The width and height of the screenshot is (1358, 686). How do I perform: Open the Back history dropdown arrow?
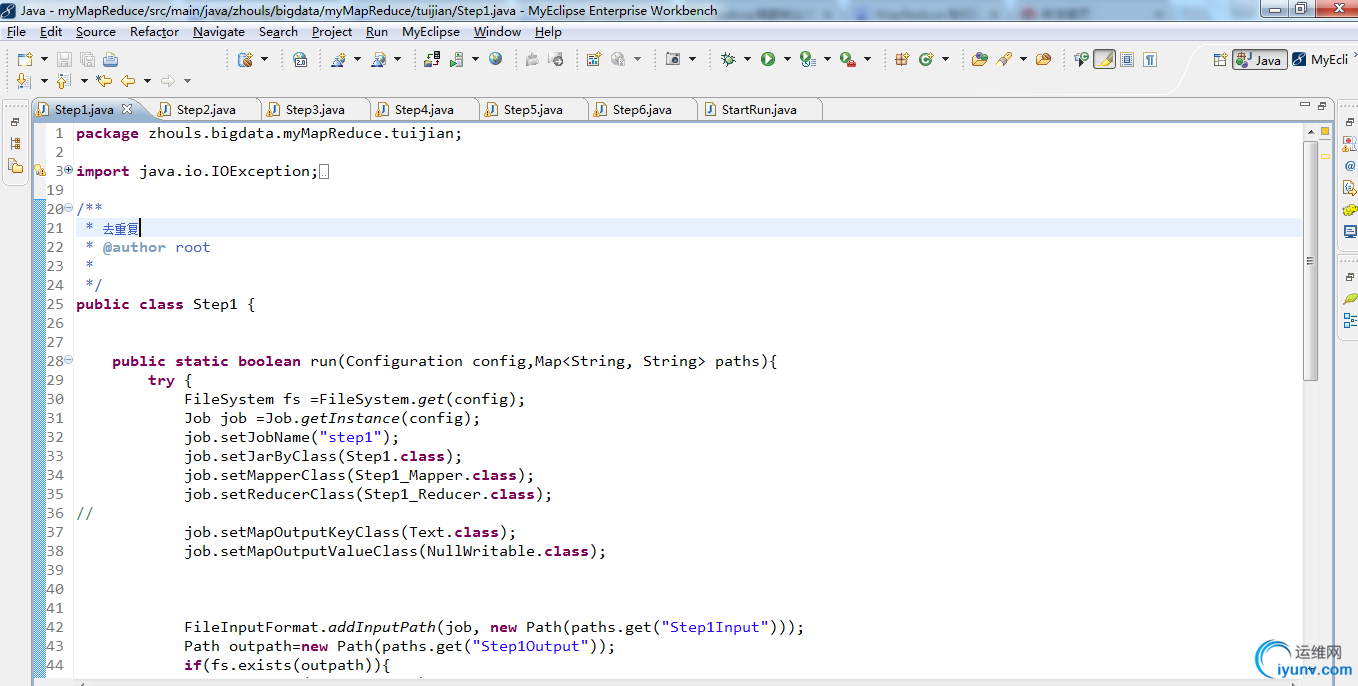pos(147,81)
